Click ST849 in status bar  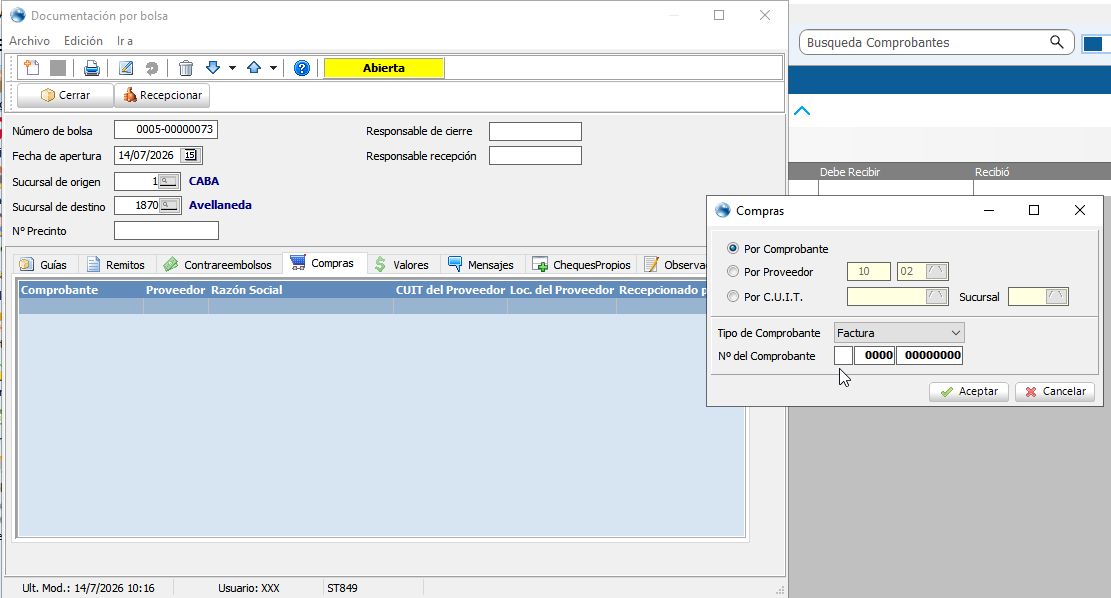342,588
